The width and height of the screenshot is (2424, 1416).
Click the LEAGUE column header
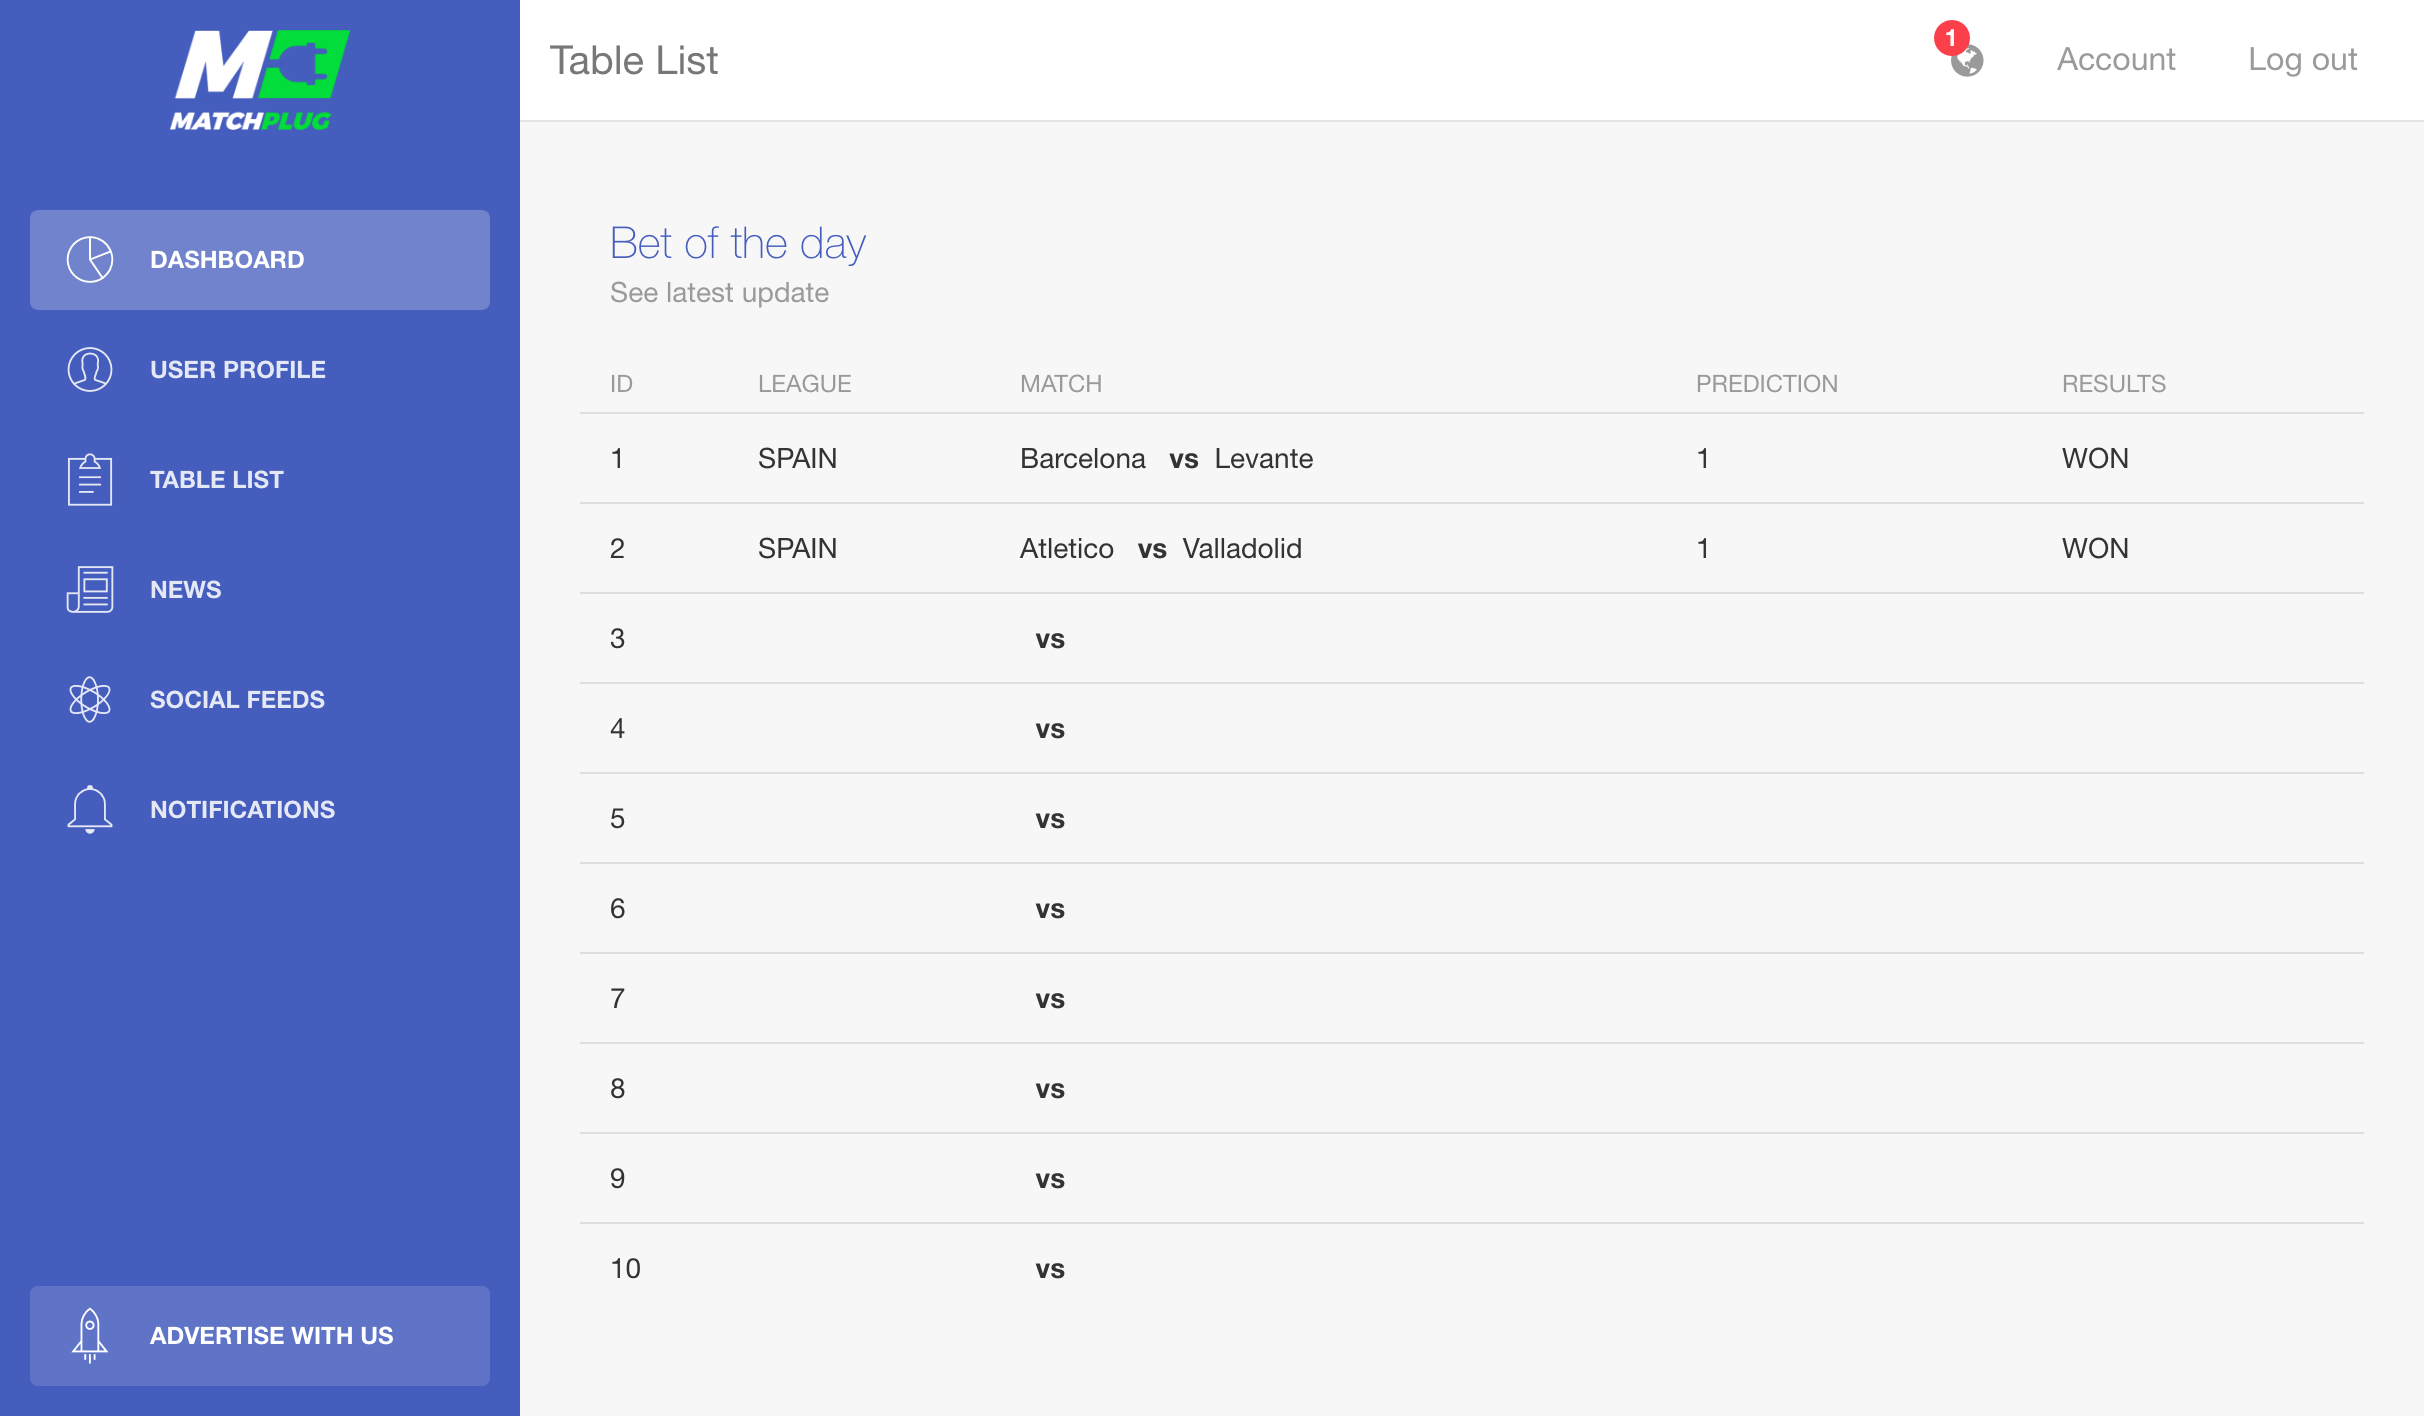(x=805, y=384)
